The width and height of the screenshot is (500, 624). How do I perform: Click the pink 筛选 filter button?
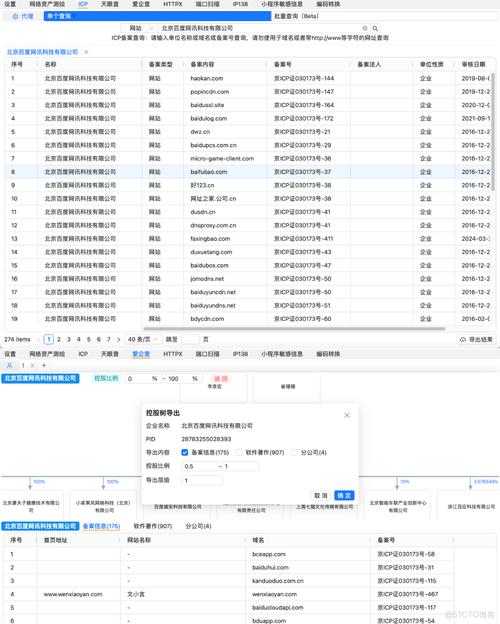click(x=221, y=378)
